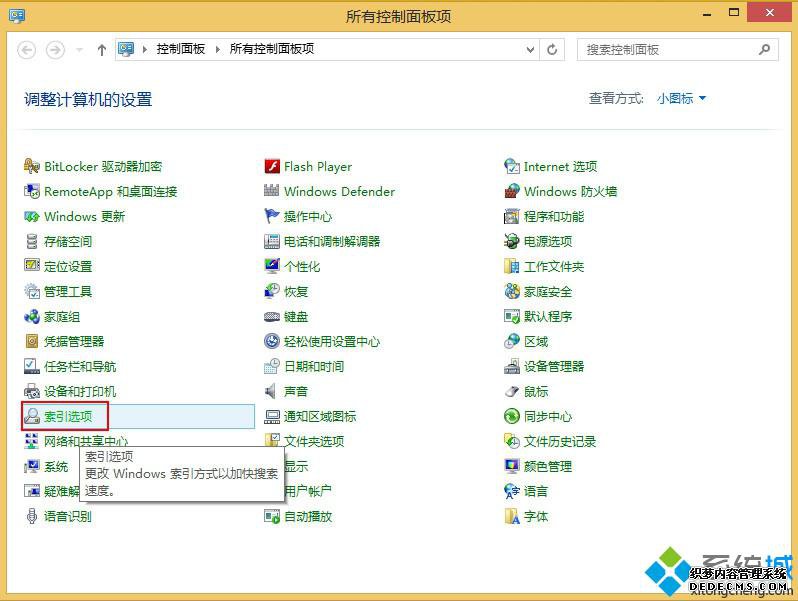The height and width of the screenshot is (601, 798).
Task: Open 用户帐户 link
Action: pyautogui.click(x=308, y=491)
